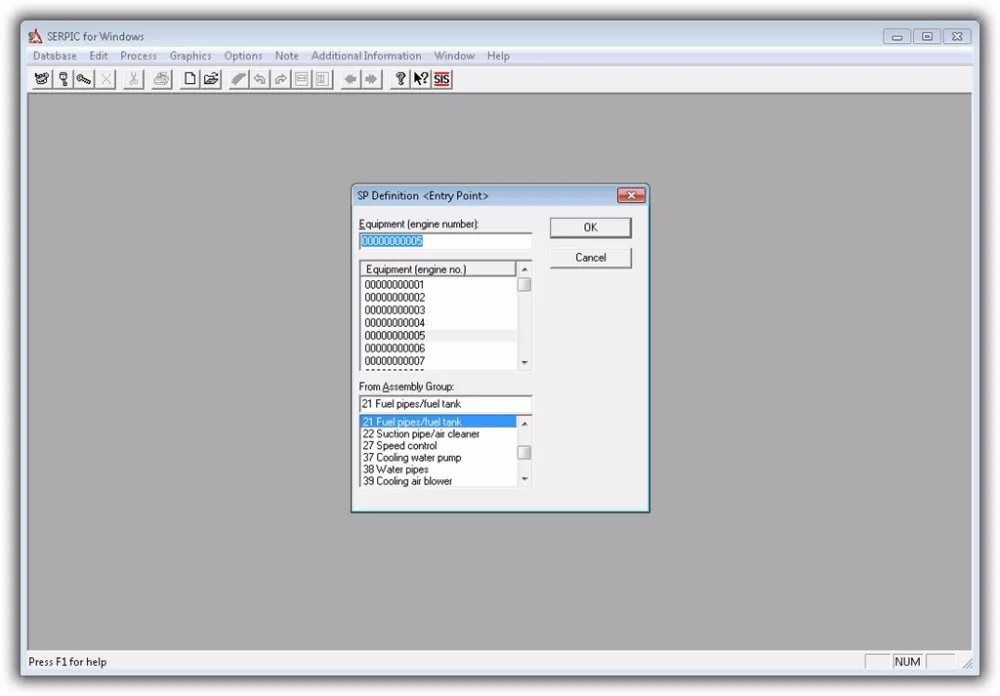Click the SERPIC application logo icon
1000x696 pixels.
coord(35,36)
